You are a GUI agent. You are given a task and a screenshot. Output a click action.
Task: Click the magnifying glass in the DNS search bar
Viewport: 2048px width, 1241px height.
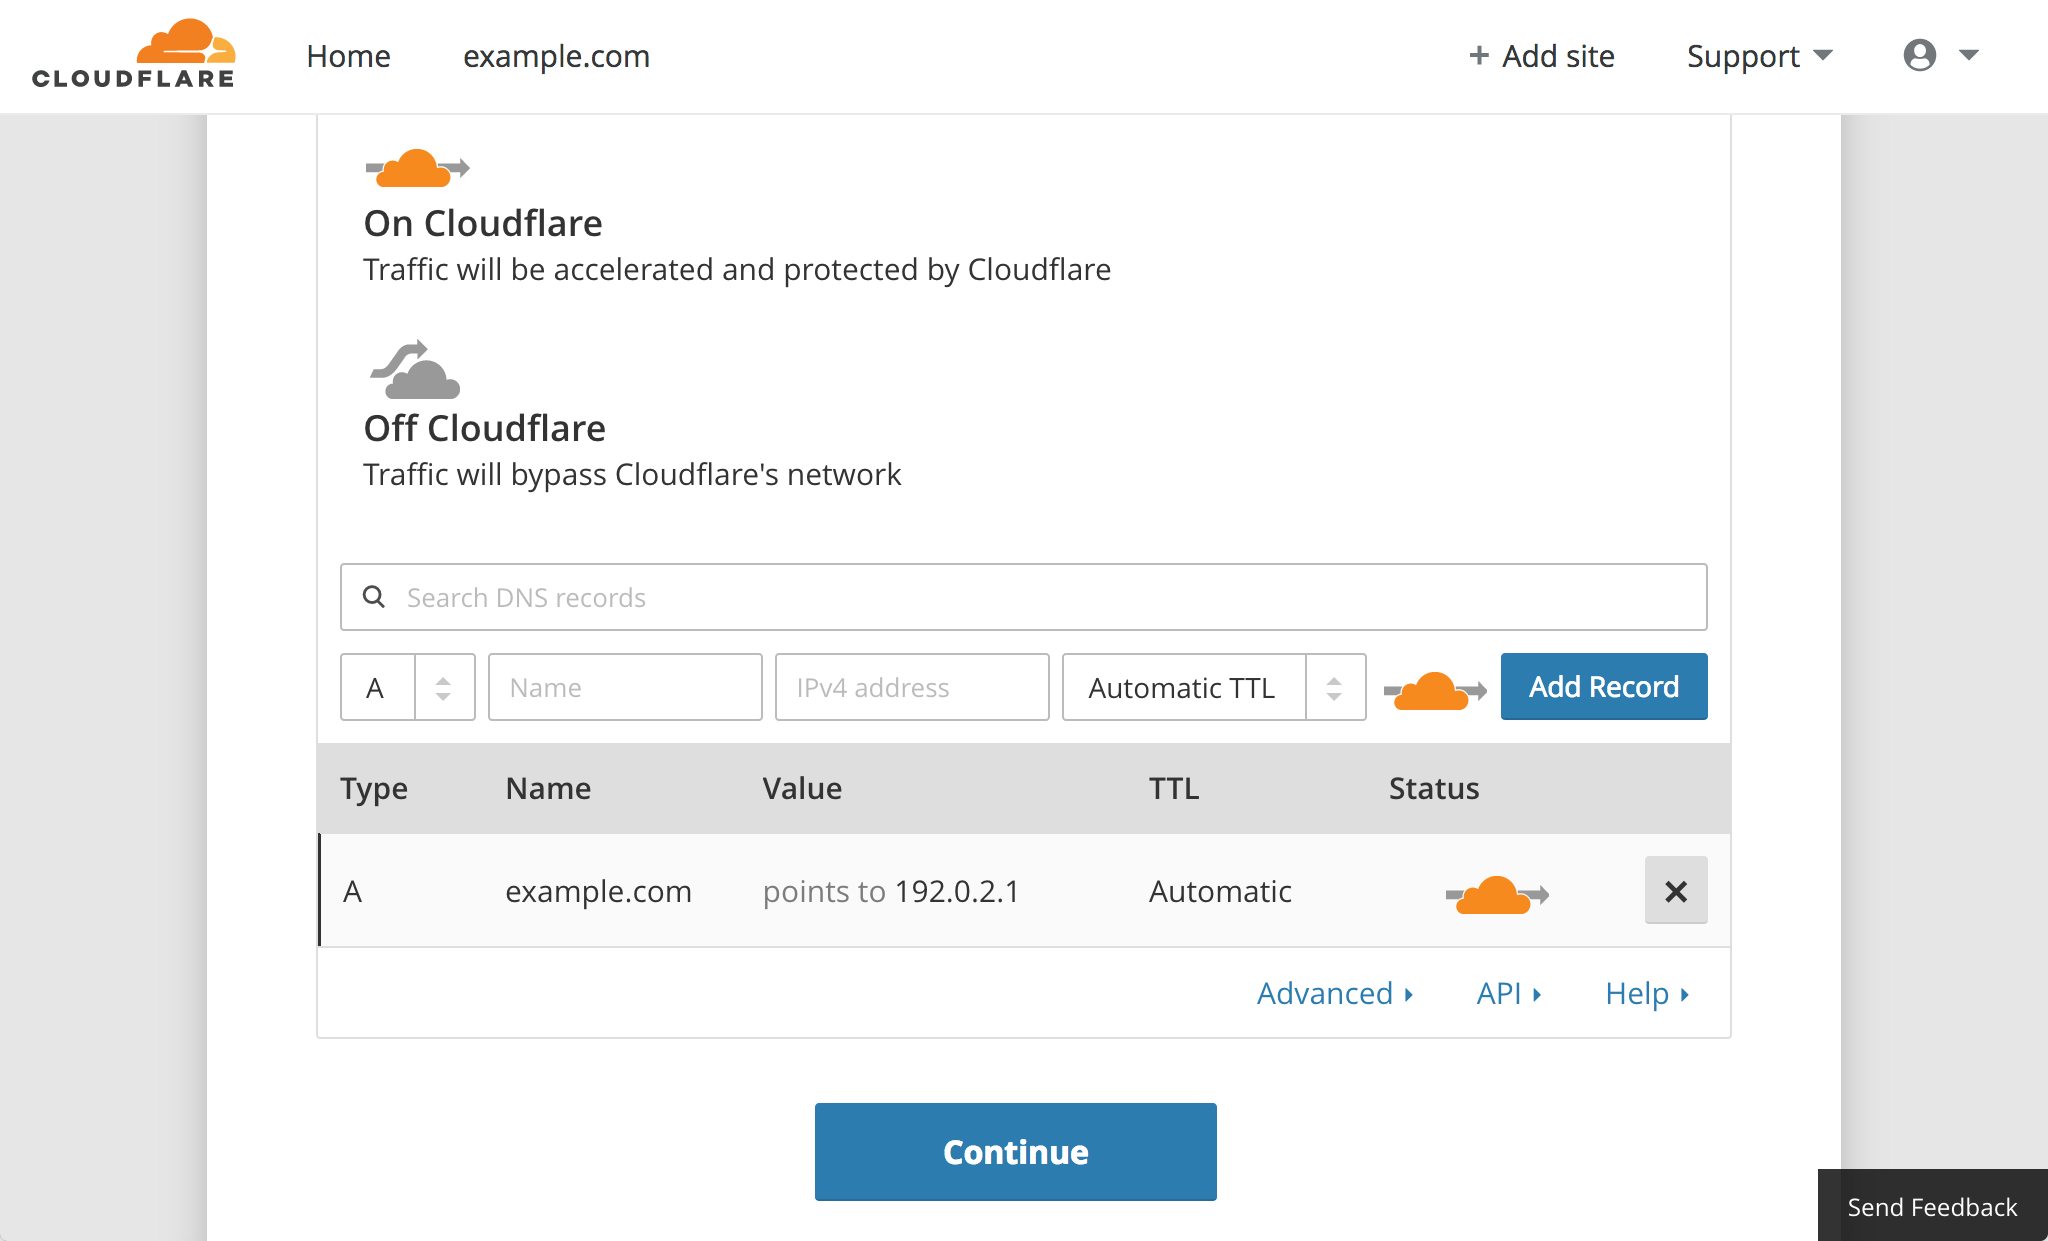(x=374, y=597)
